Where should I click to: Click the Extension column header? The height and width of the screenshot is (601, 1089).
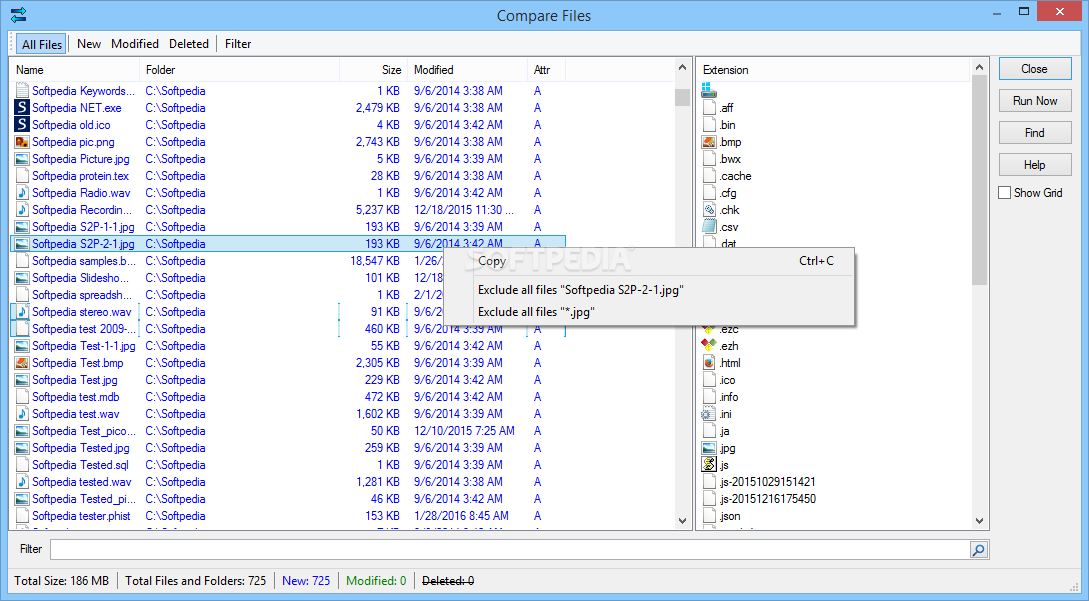[x=833, y=69]
